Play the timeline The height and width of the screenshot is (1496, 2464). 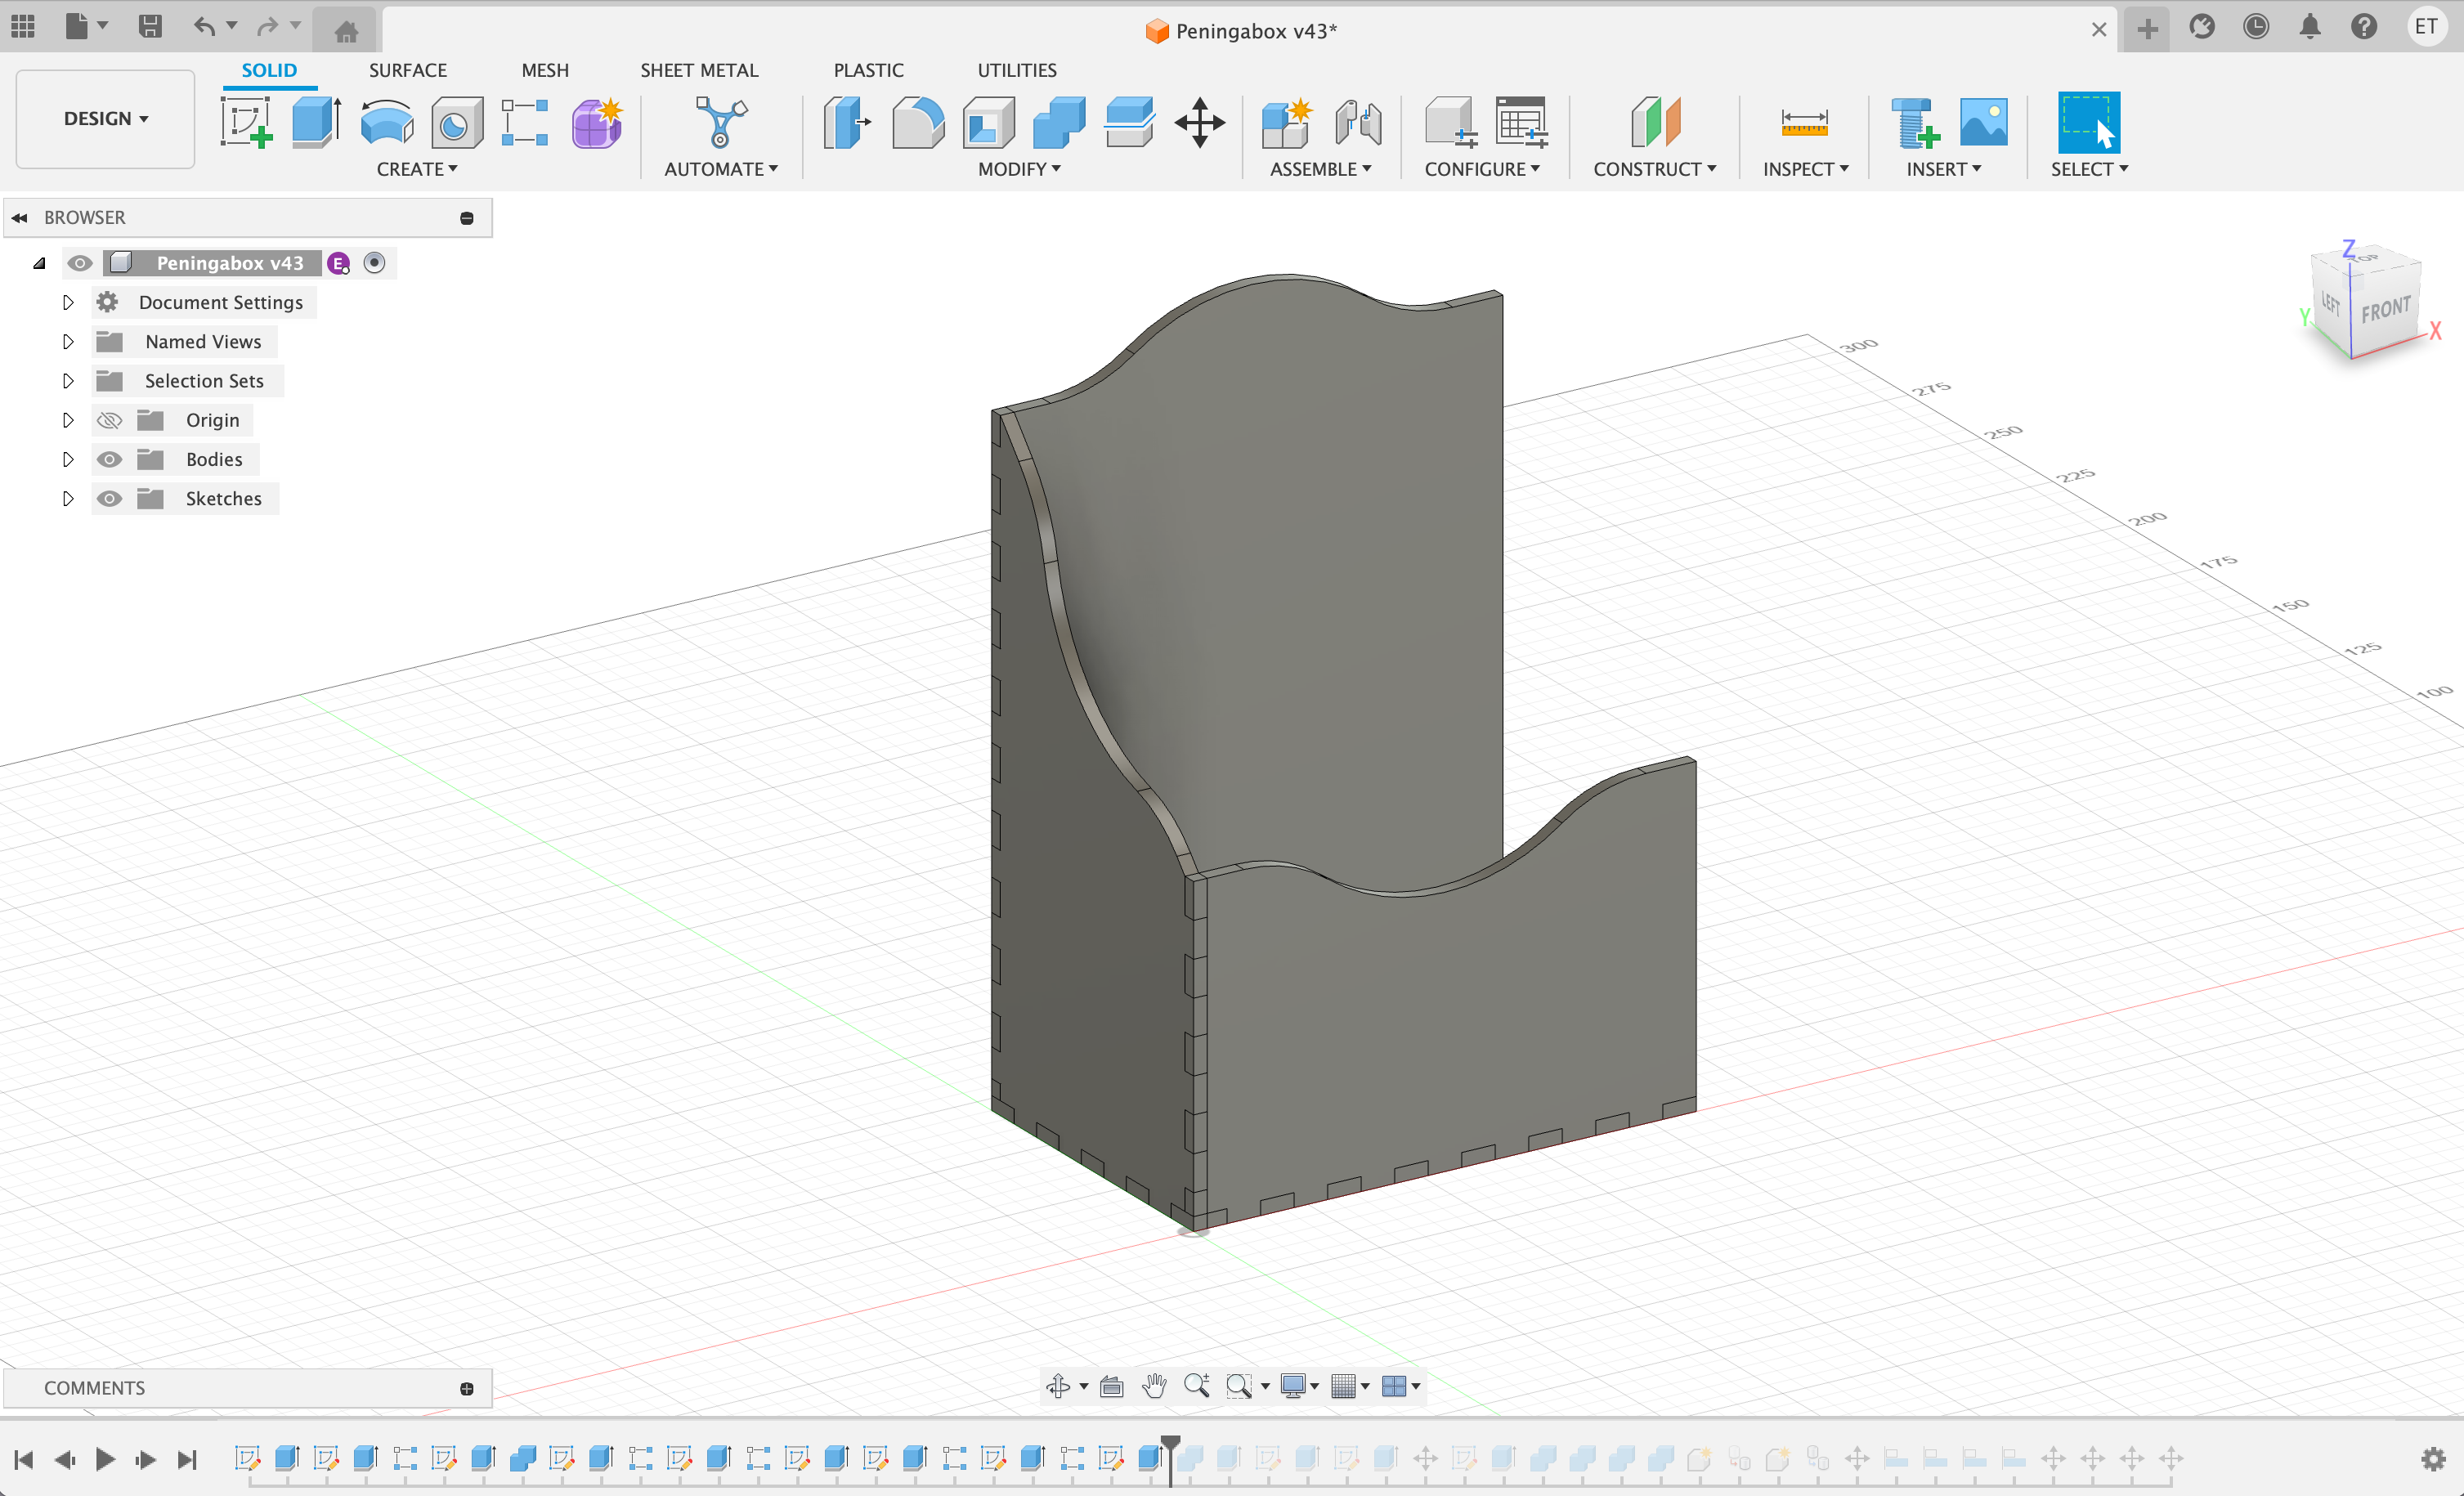tap(105, 1459)
